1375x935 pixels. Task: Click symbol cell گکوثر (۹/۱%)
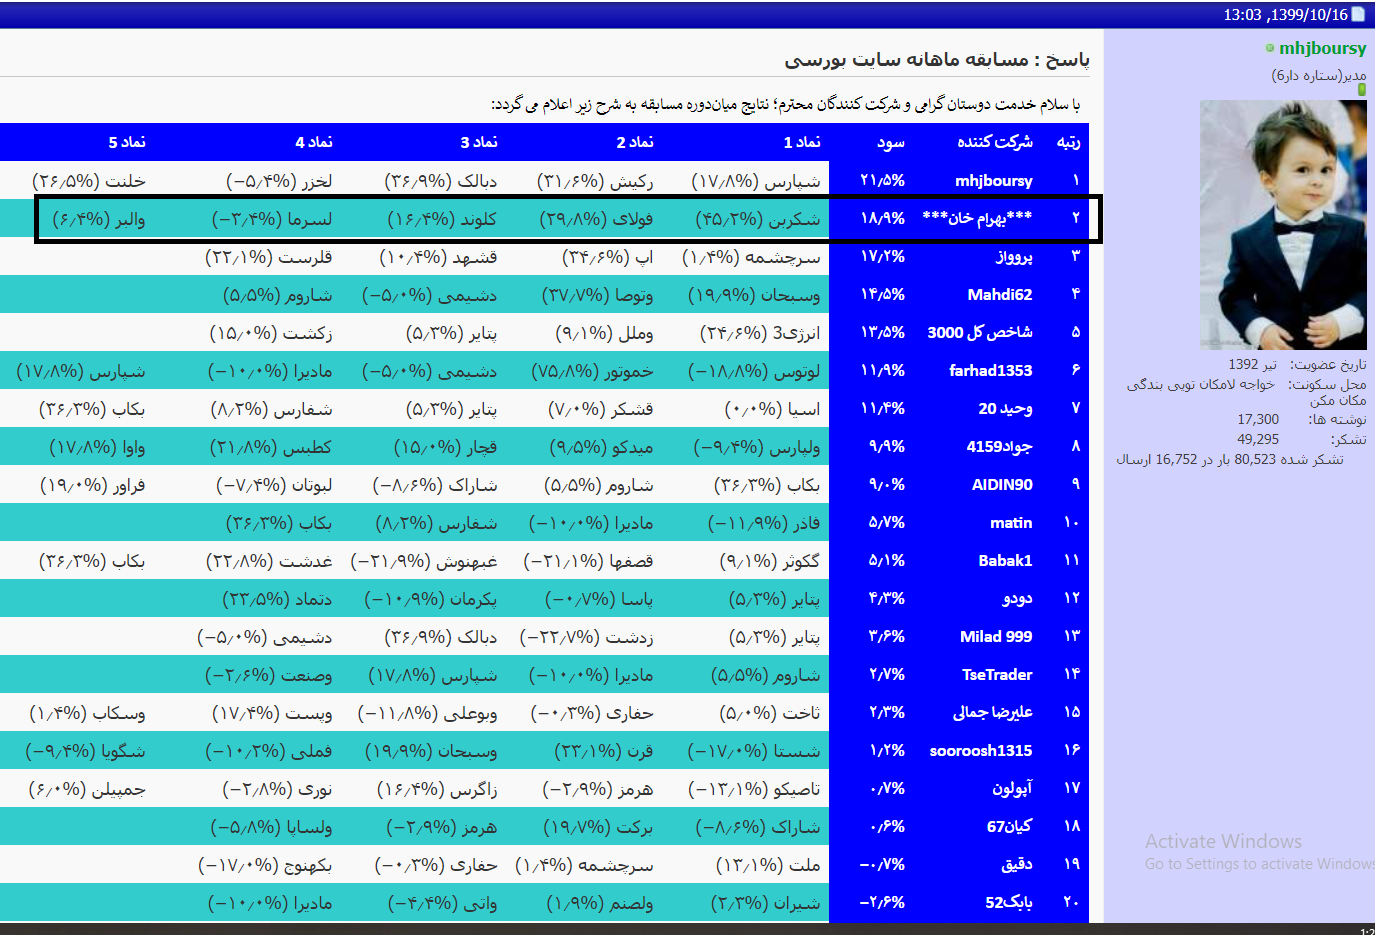click(770, 561)
